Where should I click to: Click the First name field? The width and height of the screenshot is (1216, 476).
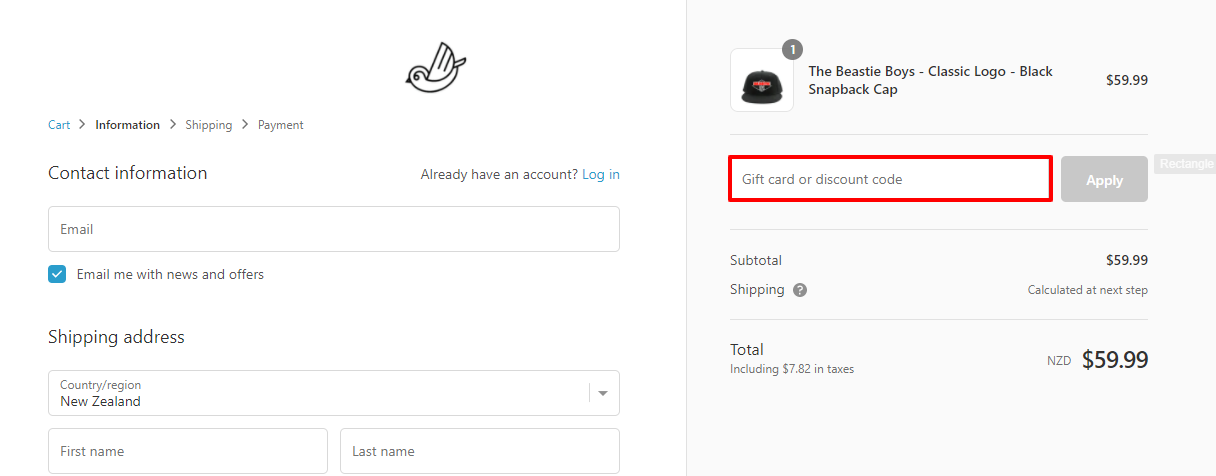[188, 451]
